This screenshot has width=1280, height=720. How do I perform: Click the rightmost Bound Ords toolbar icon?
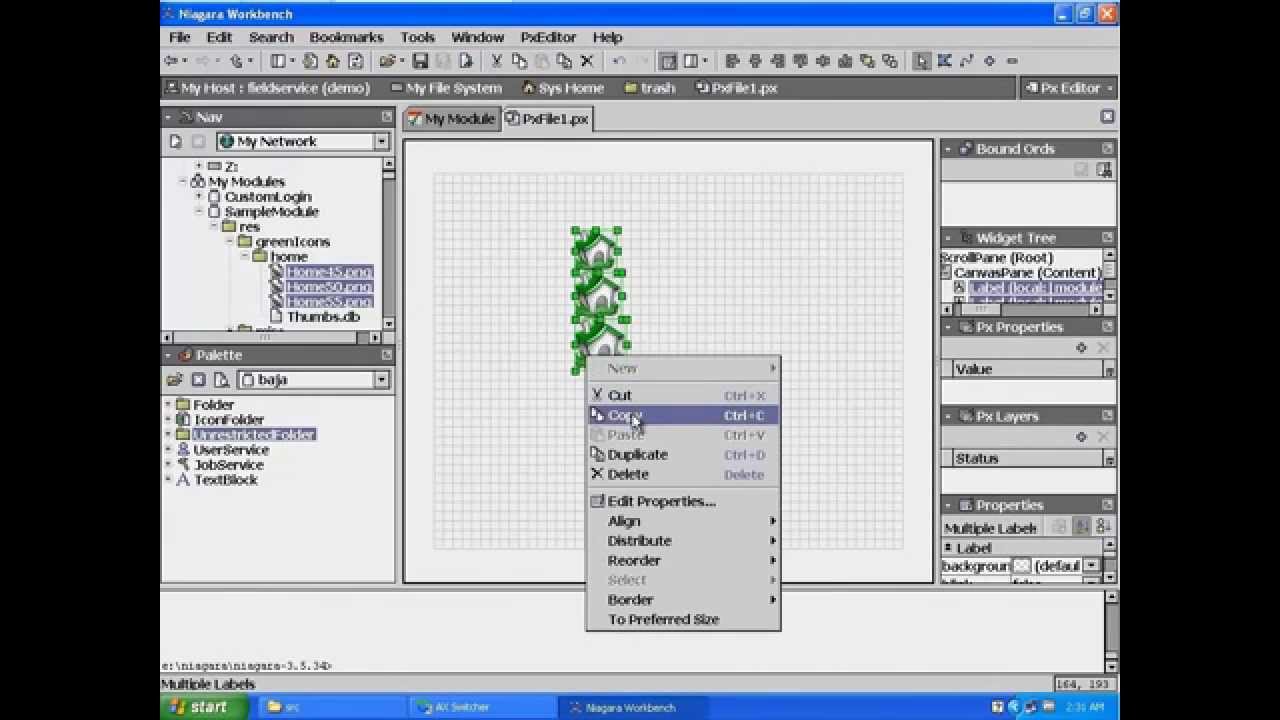tap(1104, 170)
